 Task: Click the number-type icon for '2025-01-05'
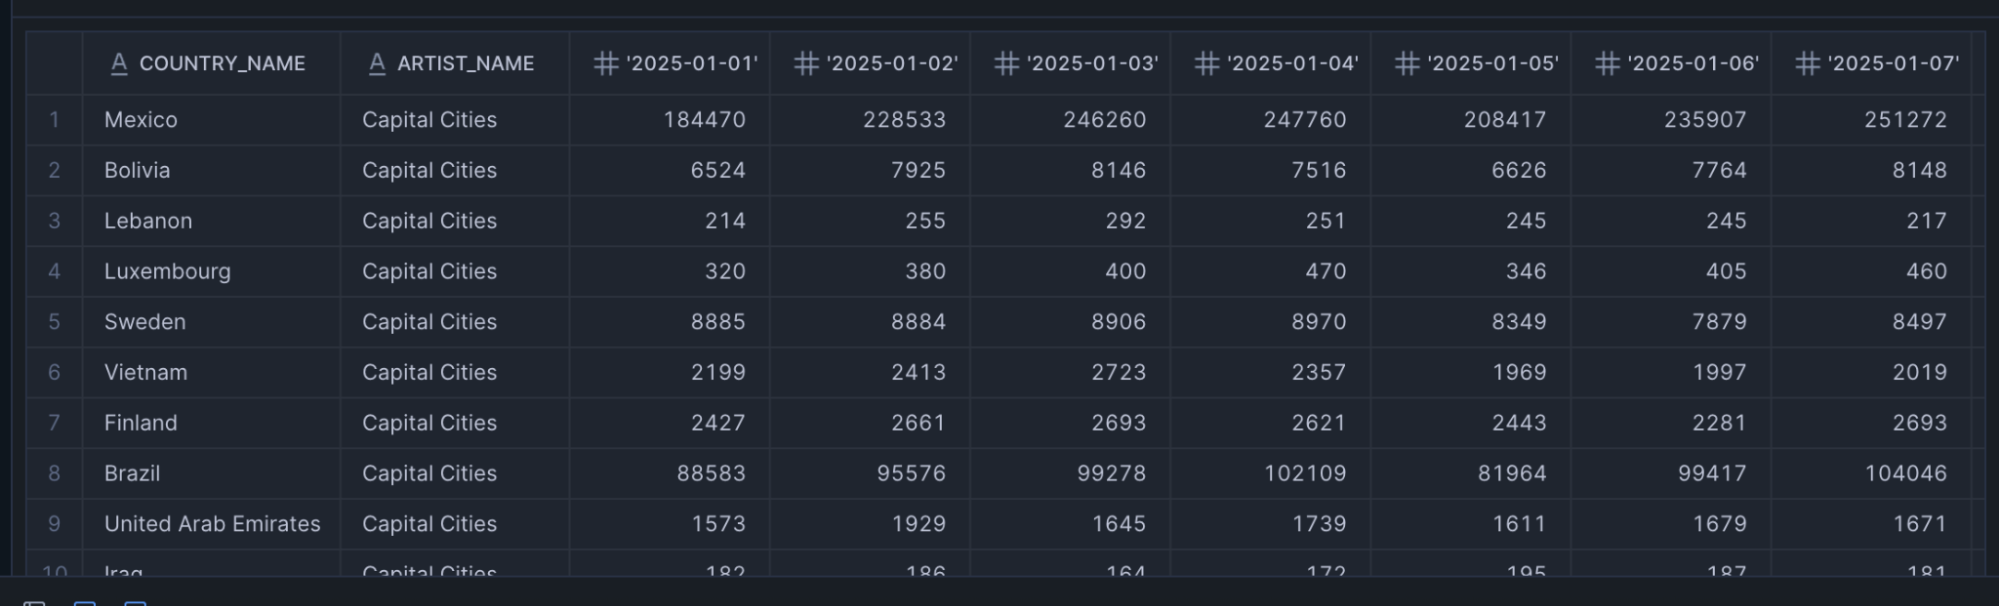[x=1407, y=64]
